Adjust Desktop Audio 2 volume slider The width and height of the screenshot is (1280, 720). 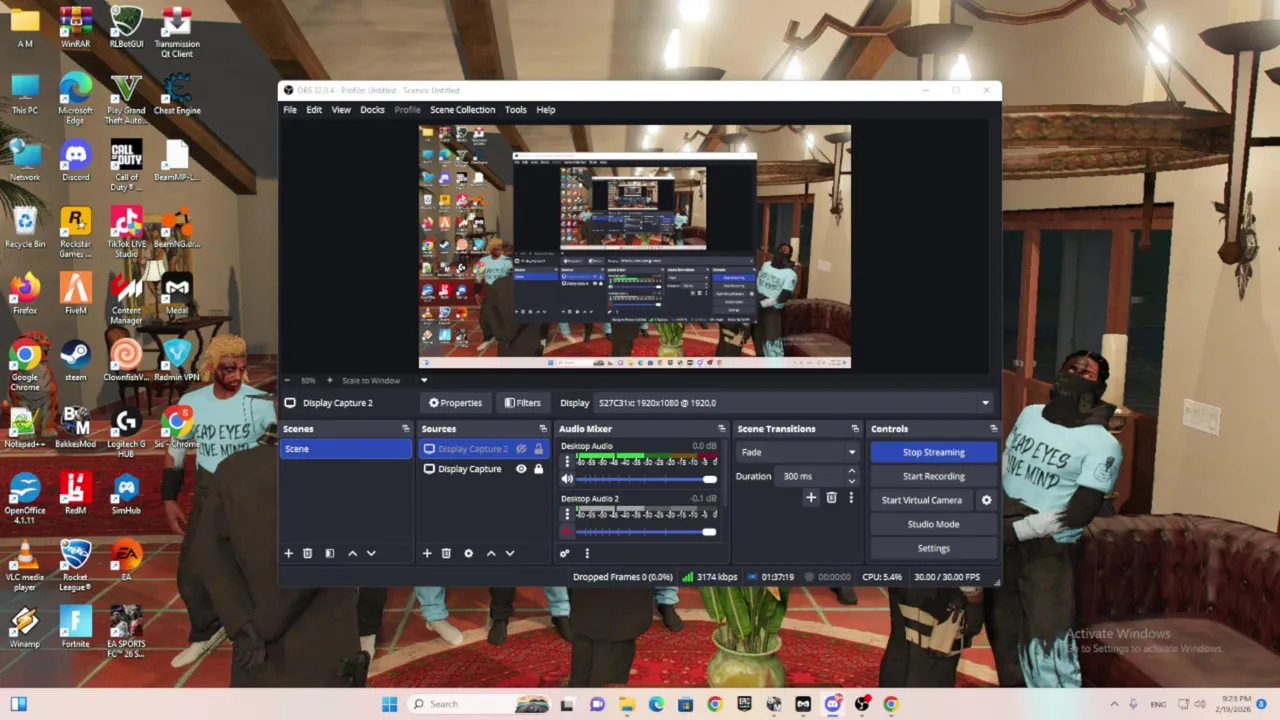pos(646,532)
